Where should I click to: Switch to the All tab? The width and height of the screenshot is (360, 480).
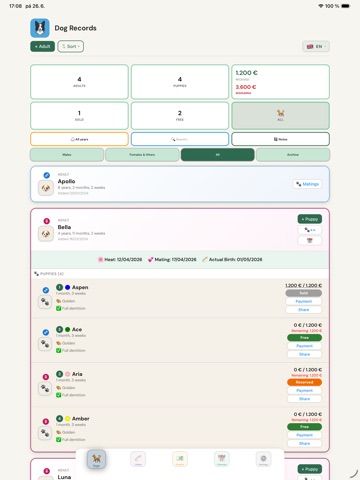point(217,155)
